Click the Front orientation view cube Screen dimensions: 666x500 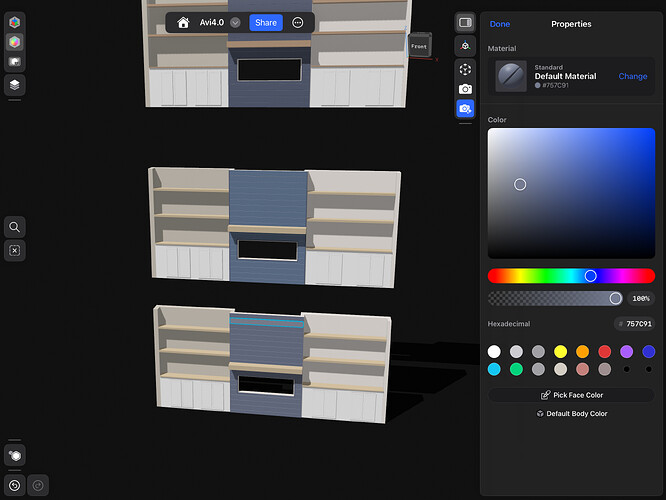click(x=419, y=45)
